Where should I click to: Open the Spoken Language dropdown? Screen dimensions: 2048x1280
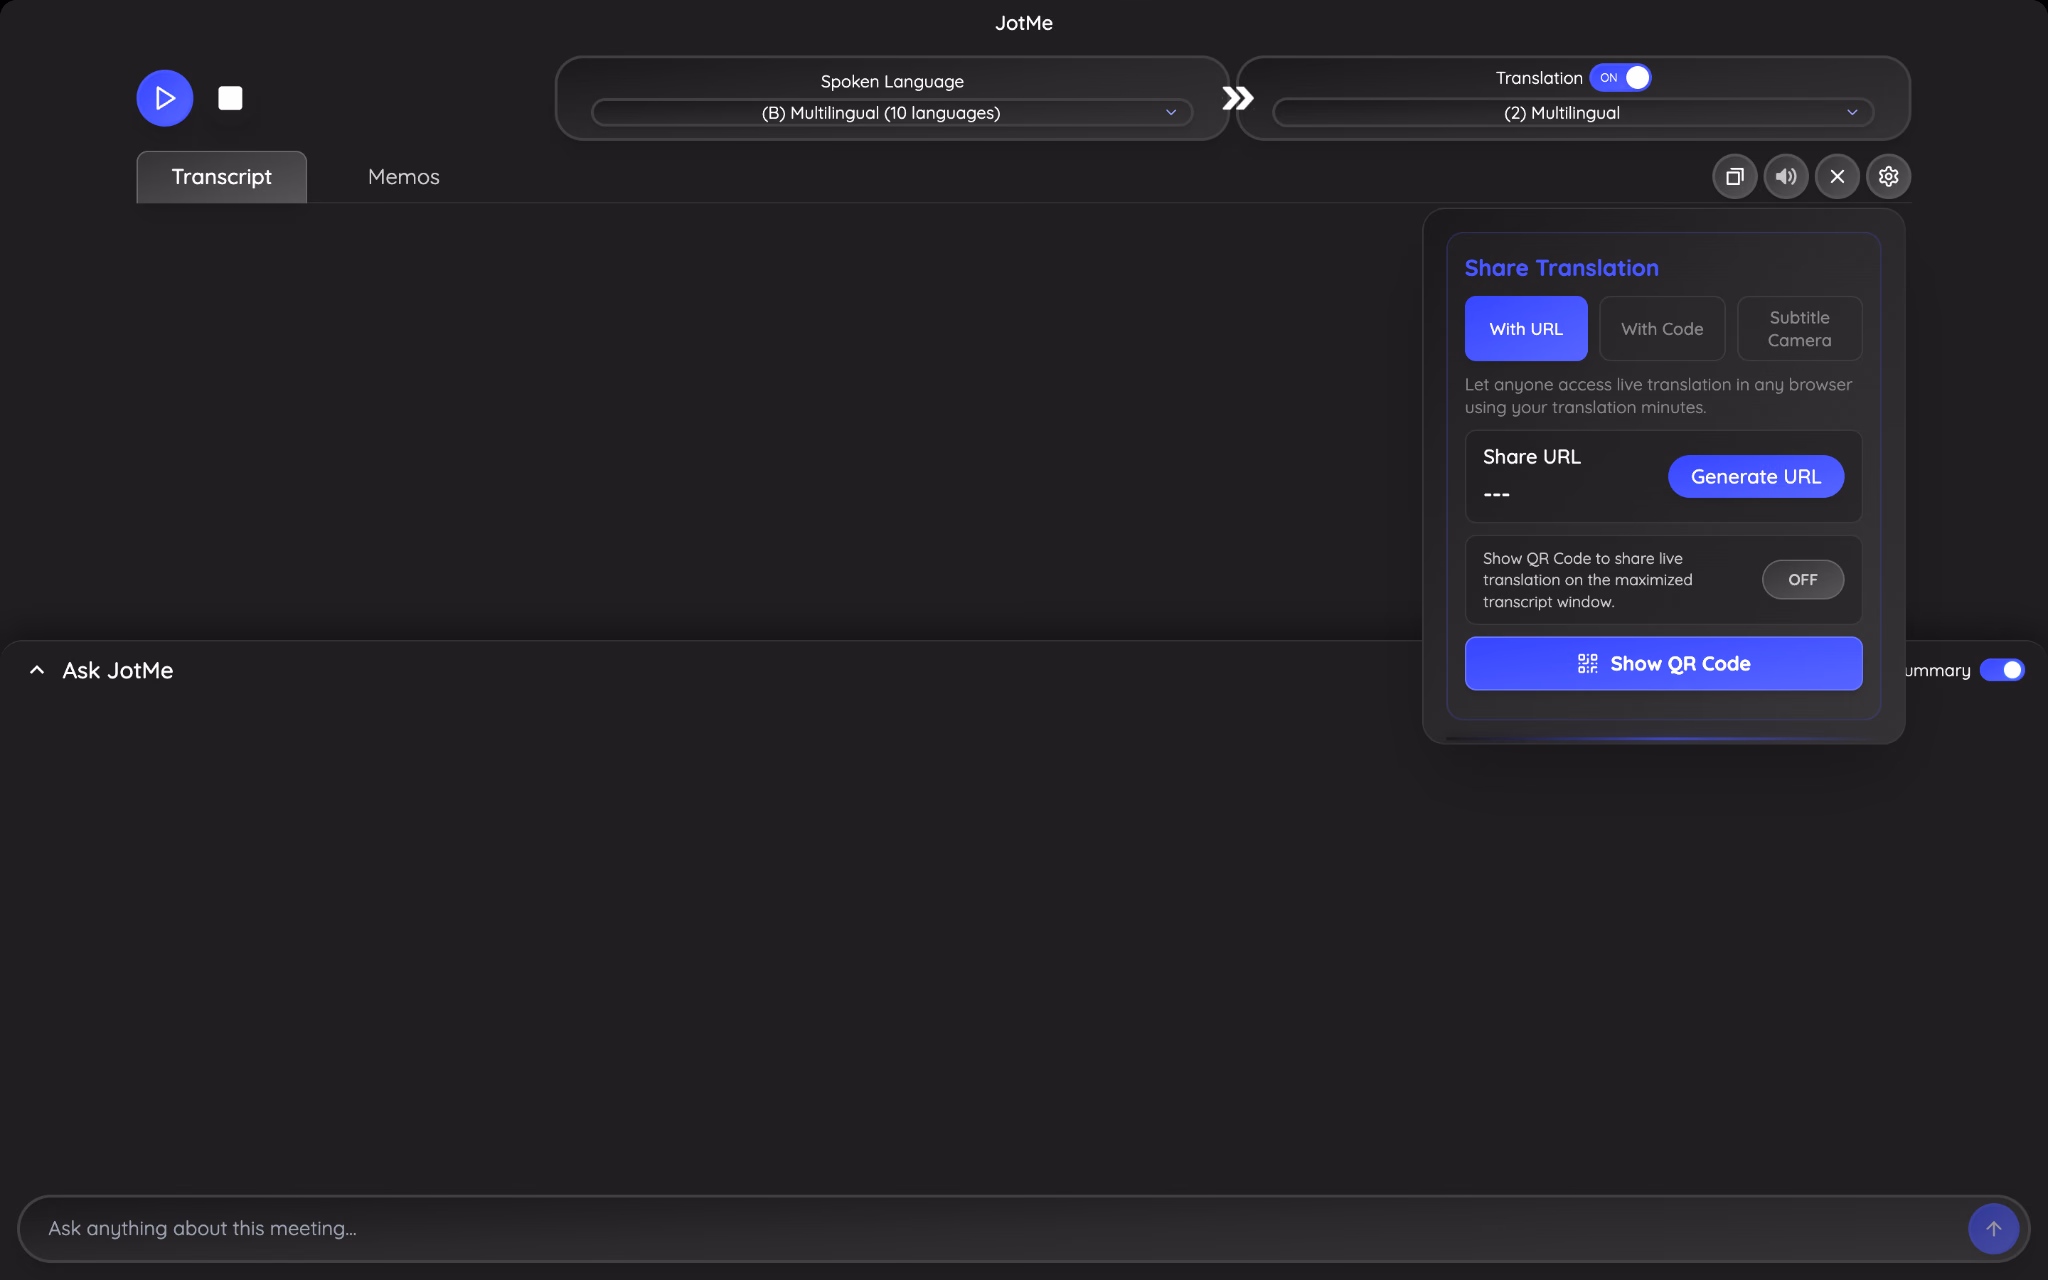point(892,113)
